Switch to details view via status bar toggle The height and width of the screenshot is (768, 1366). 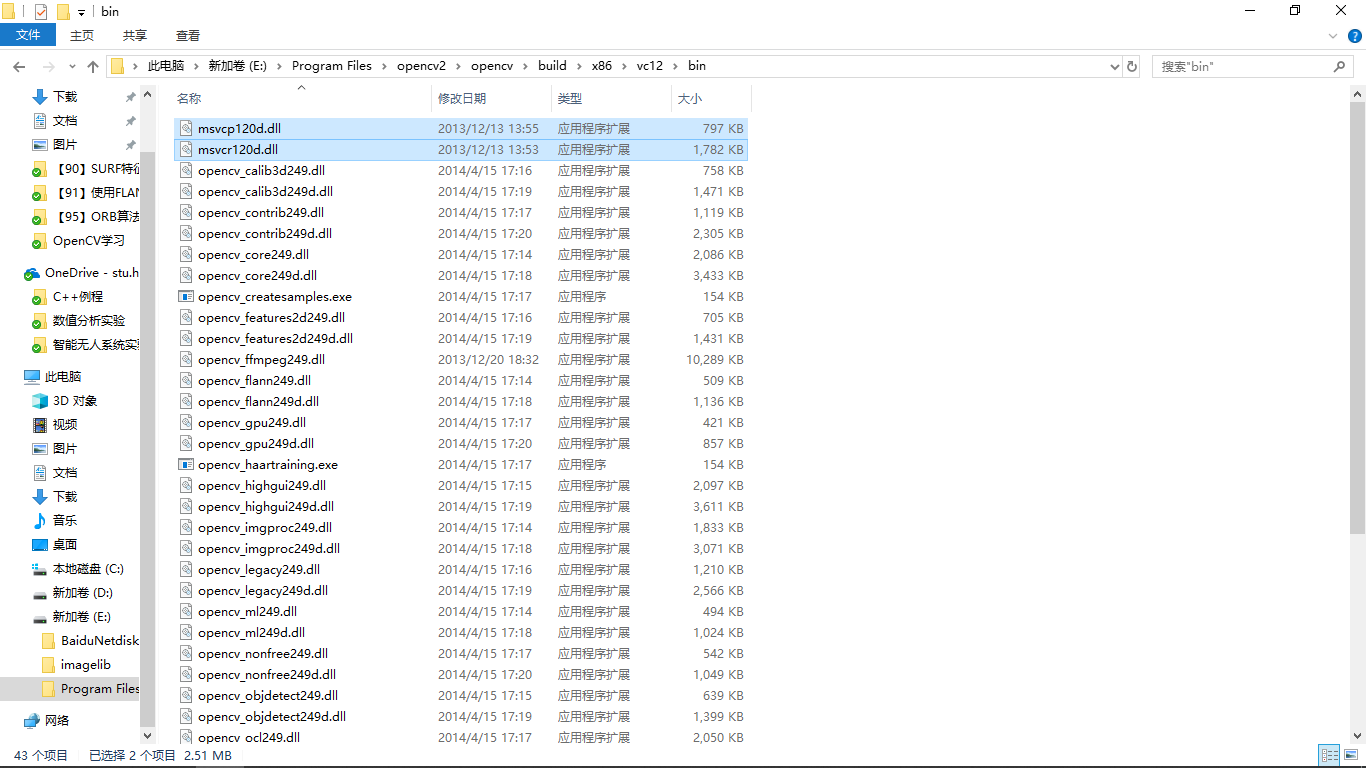tap(1330, 755)
